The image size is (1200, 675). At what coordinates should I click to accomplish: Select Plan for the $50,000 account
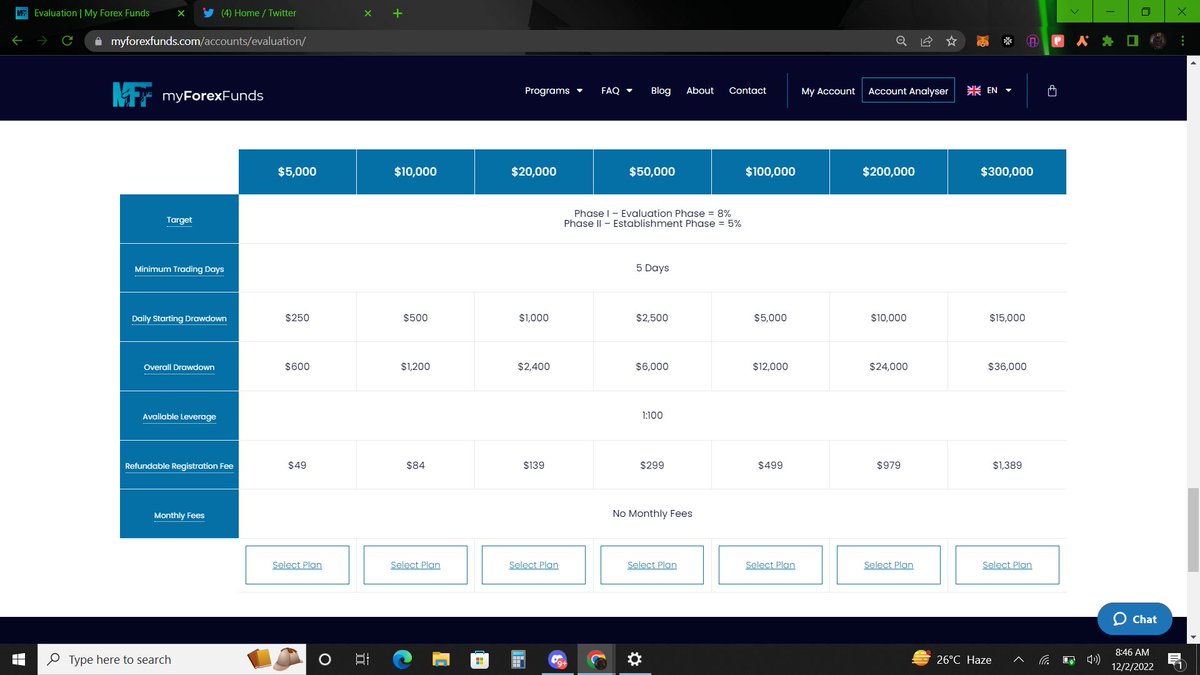tap(652, 565)
